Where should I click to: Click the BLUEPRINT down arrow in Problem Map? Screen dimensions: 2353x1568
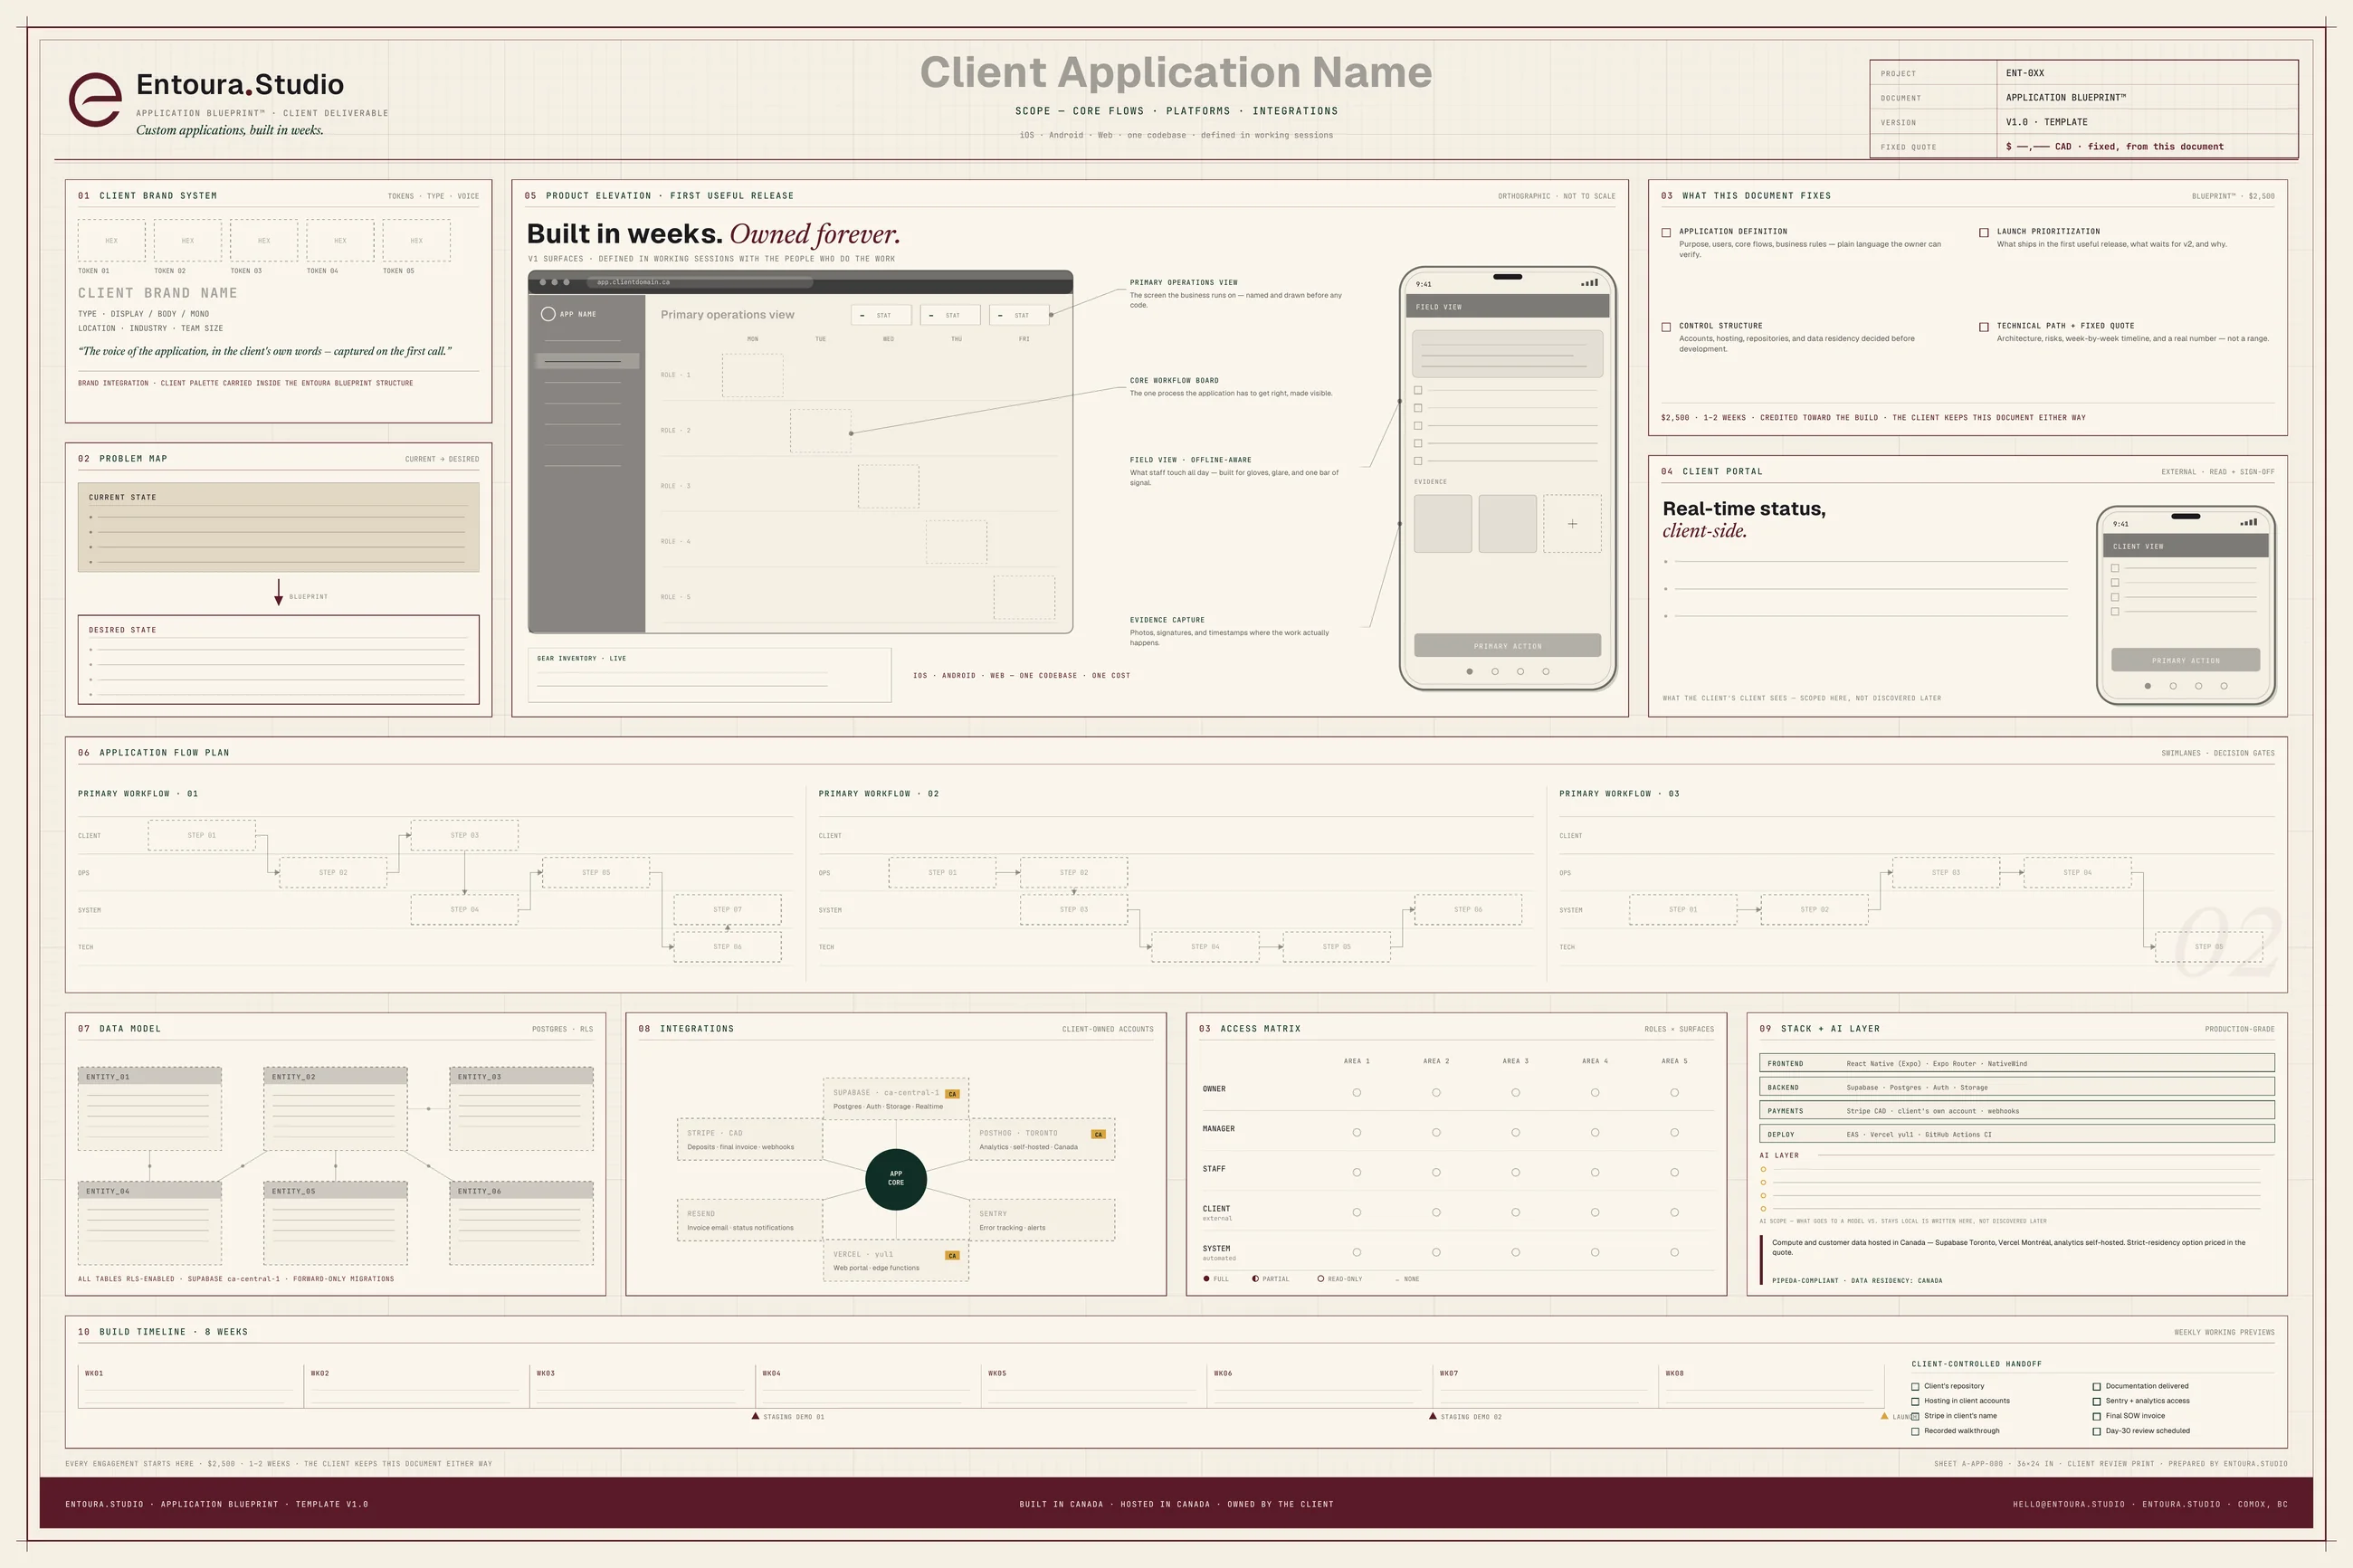click(278, 593)
